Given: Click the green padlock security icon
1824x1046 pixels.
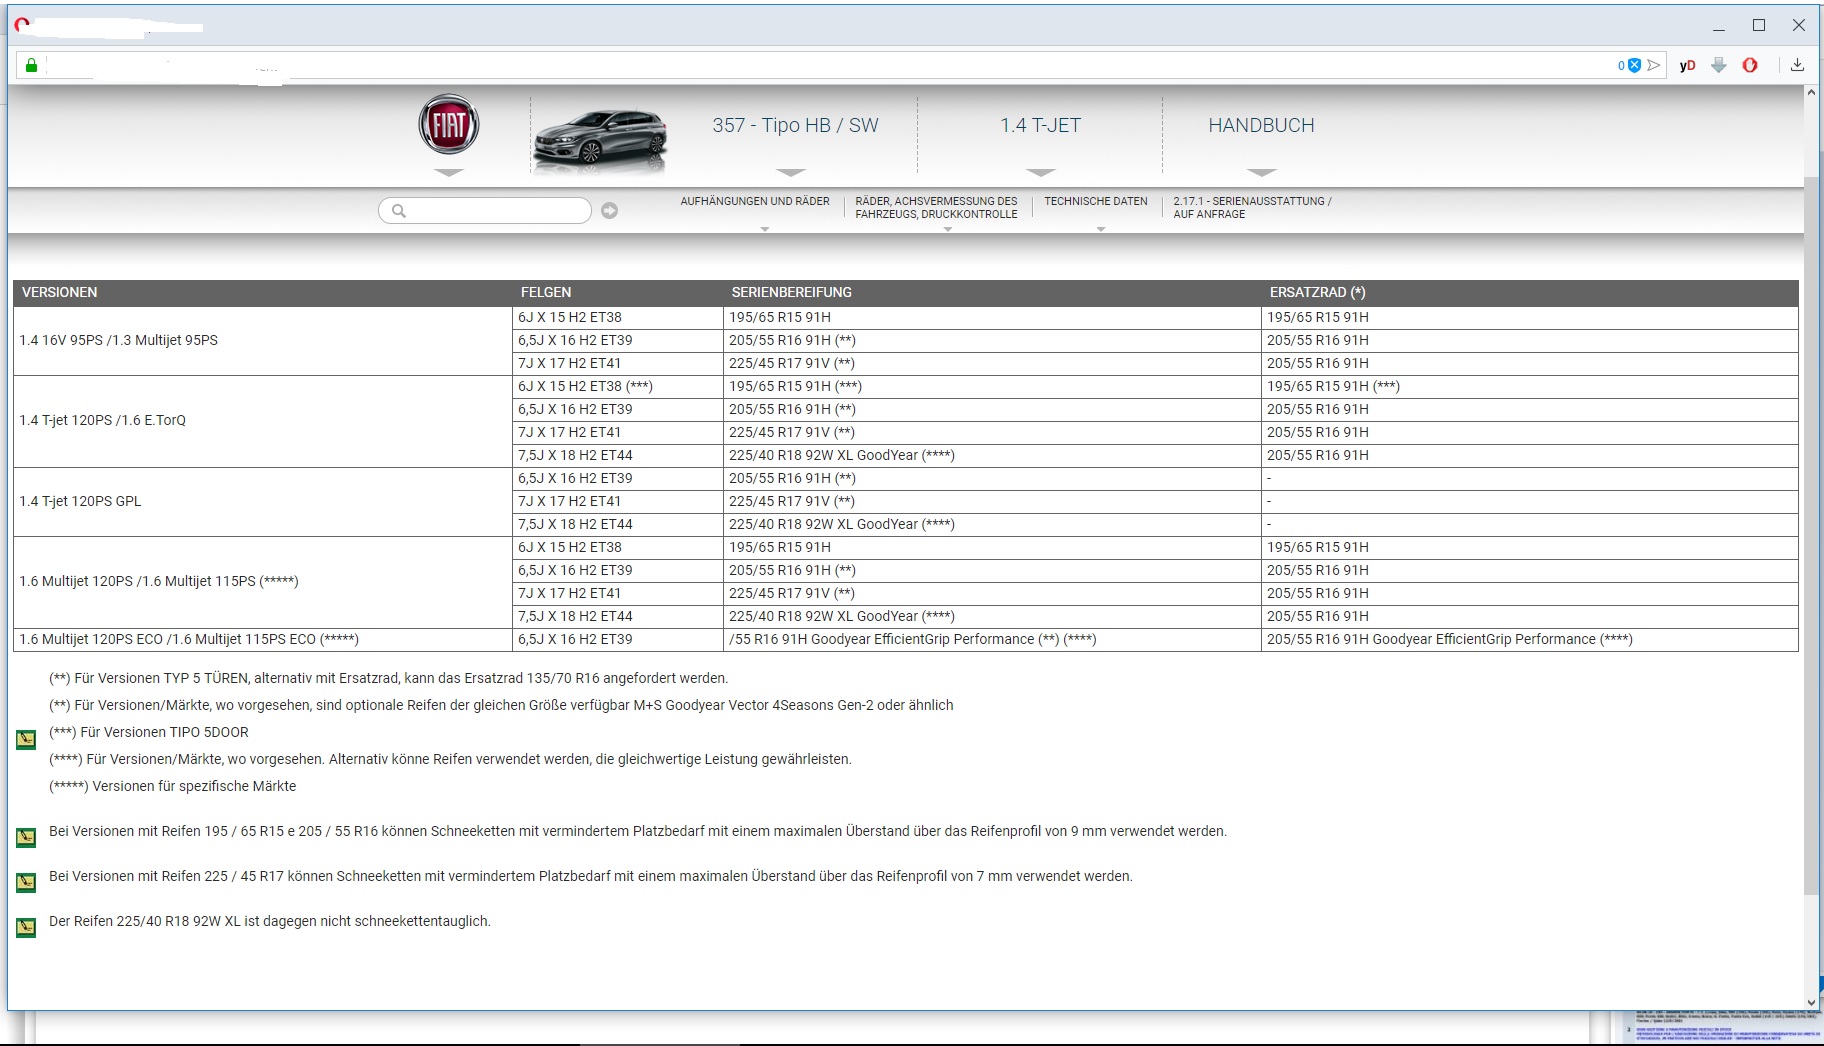Looking at the screenshot, I should pyautogui.click(x=31, y=66).
